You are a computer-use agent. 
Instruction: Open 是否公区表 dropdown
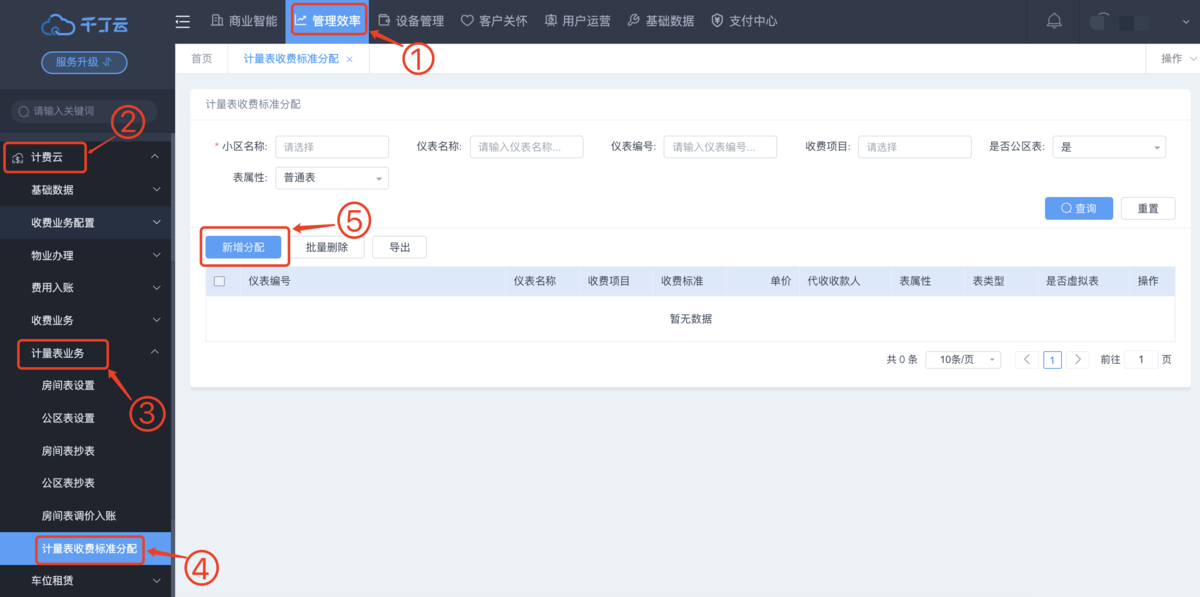[x=1109, y=147]
